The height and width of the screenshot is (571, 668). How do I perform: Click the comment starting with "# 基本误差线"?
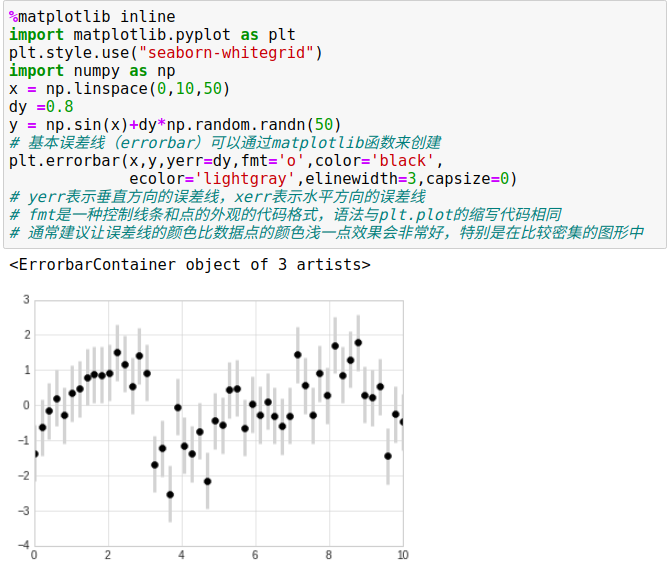coord(225,143)
